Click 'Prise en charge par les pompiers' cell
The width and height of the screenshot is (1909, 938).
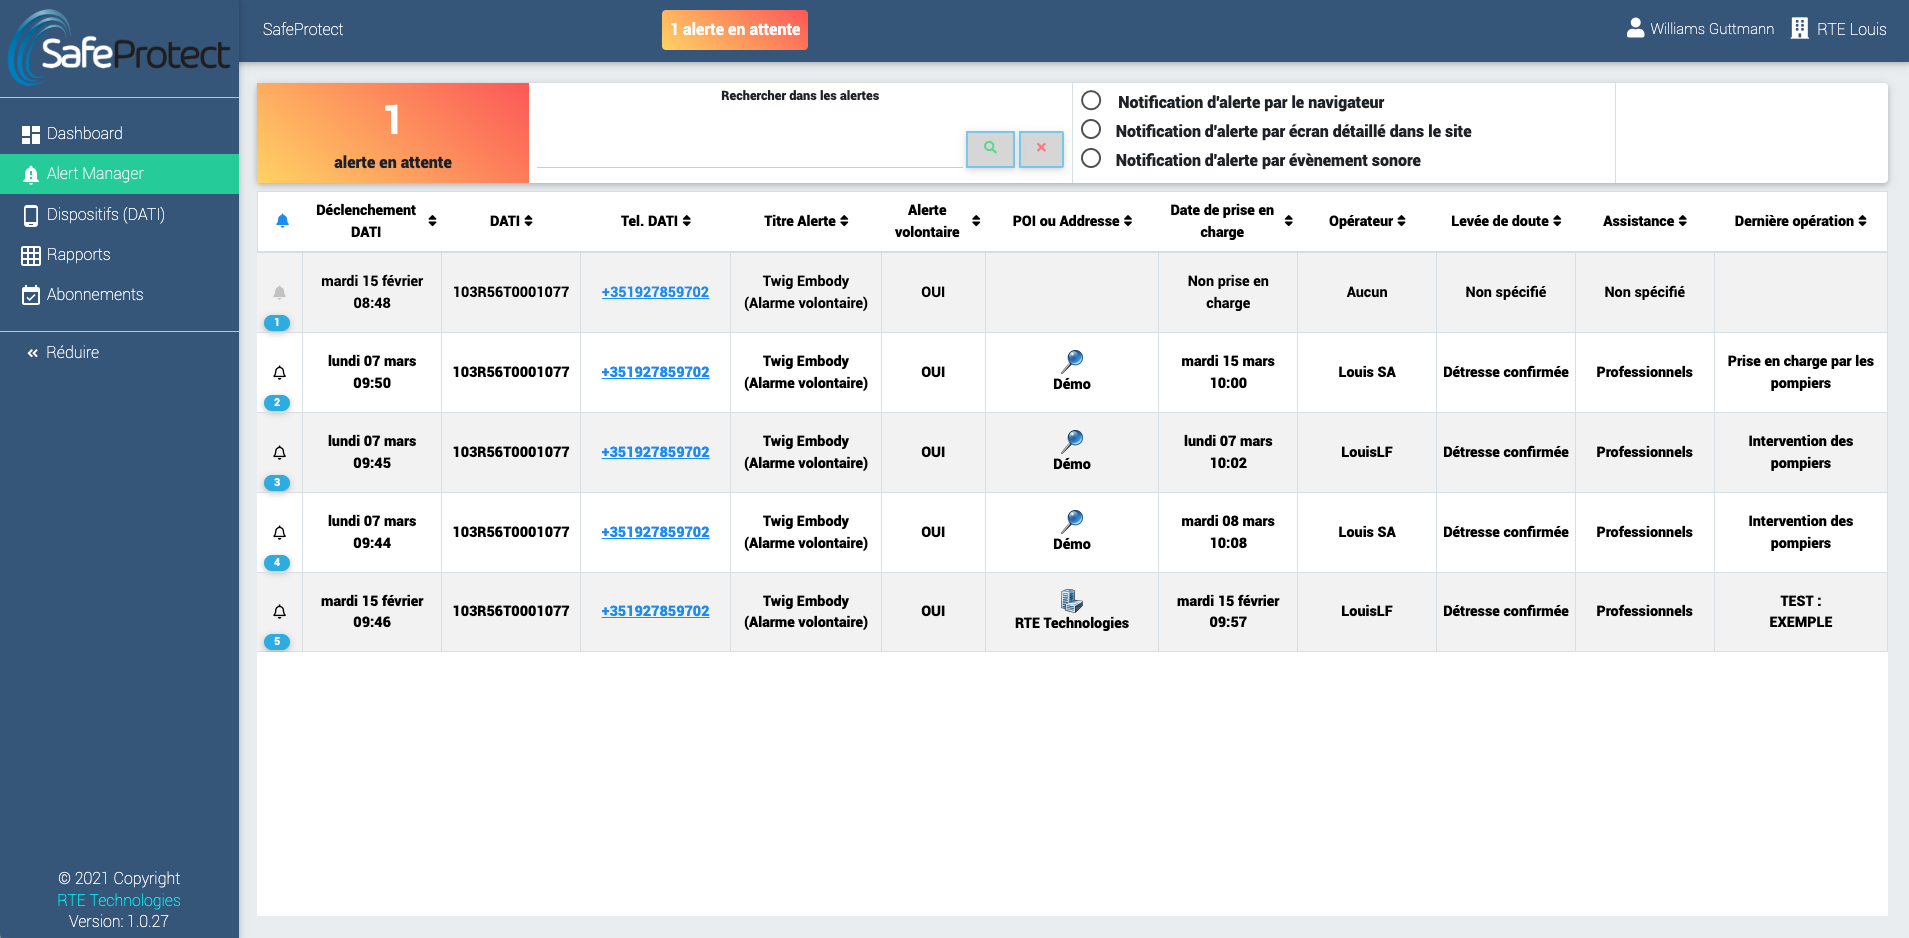click(1801, 372)
